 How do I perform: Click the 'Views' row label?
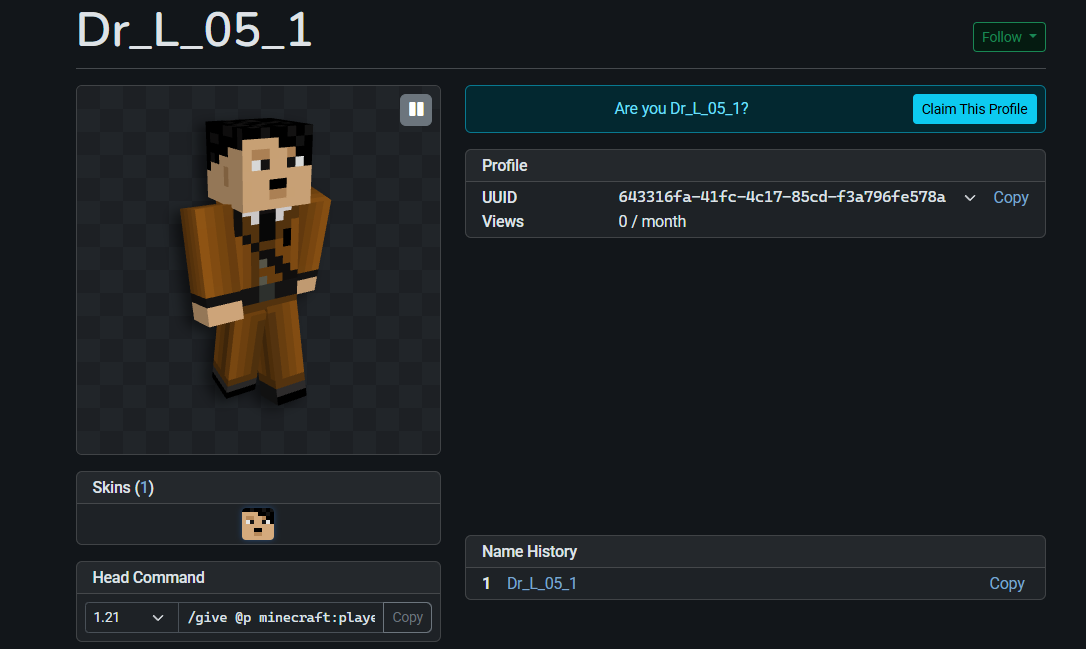click(503, 222)
